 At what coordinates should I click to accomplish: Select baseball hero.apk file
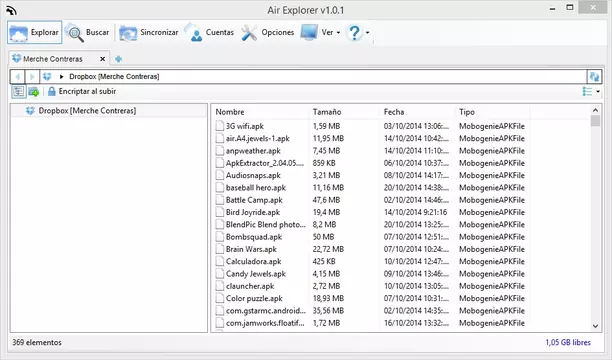click(x=256, y=188)
